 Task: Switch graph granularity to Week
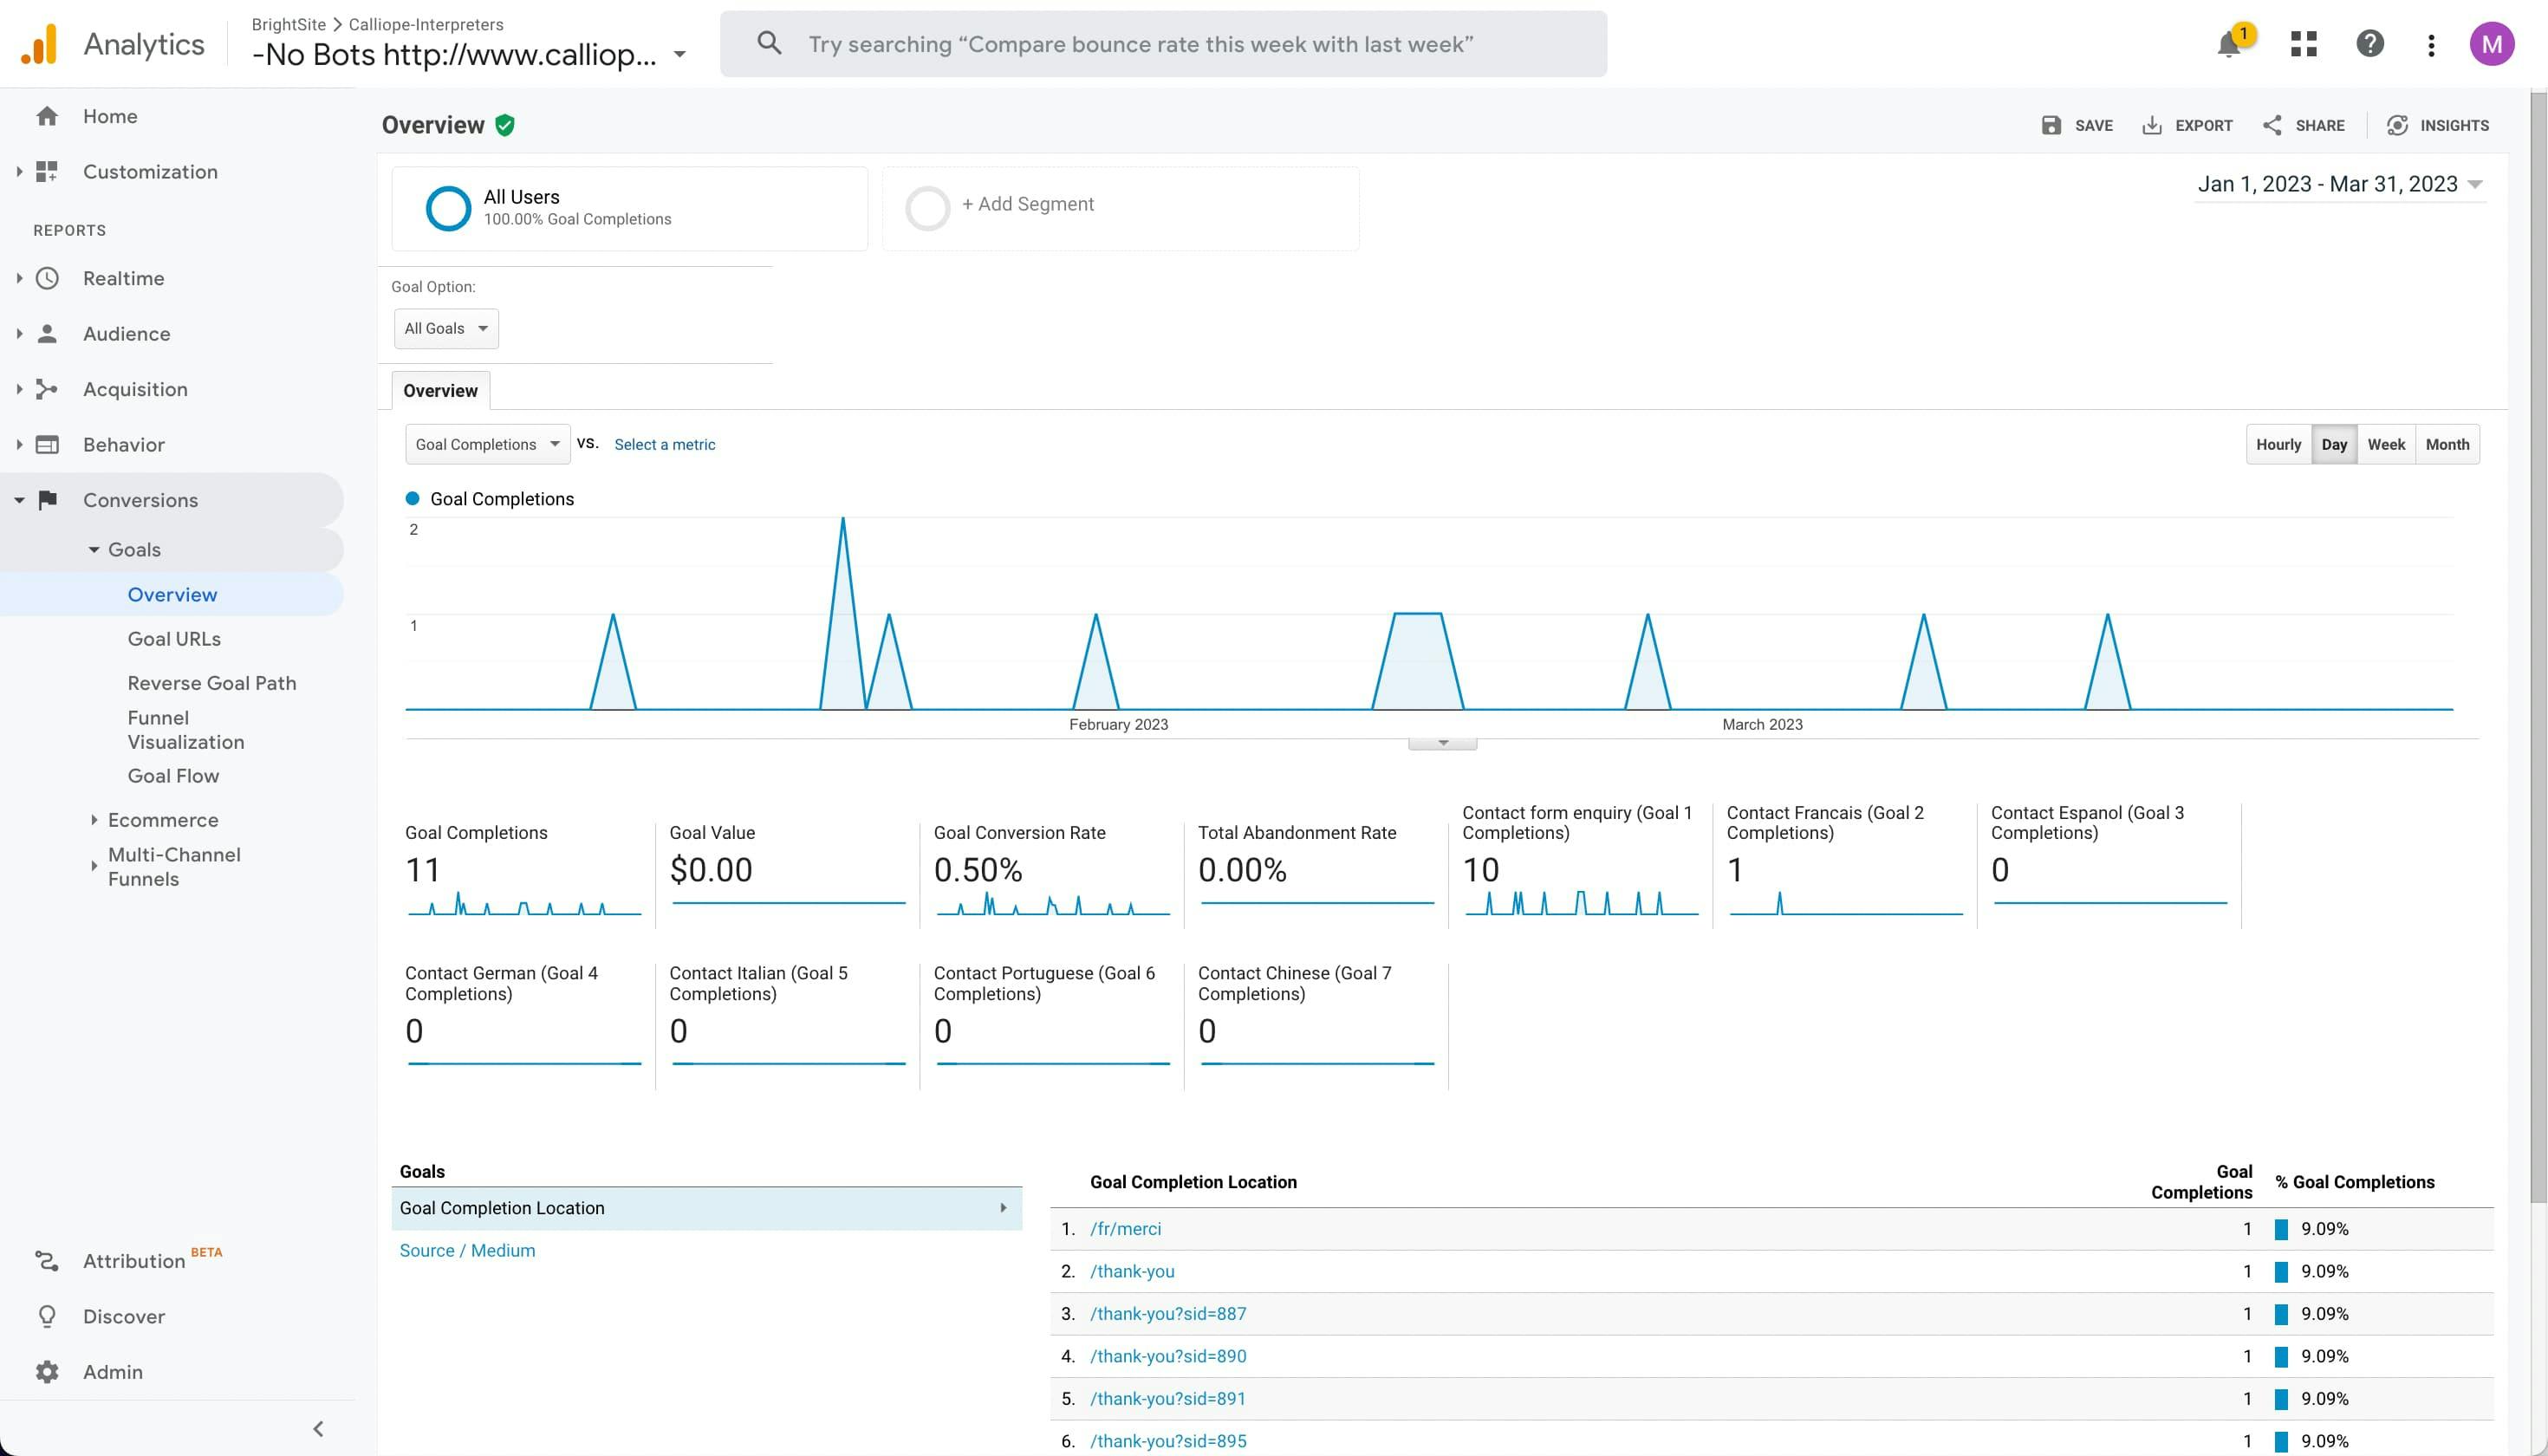tap(2385, 444)
